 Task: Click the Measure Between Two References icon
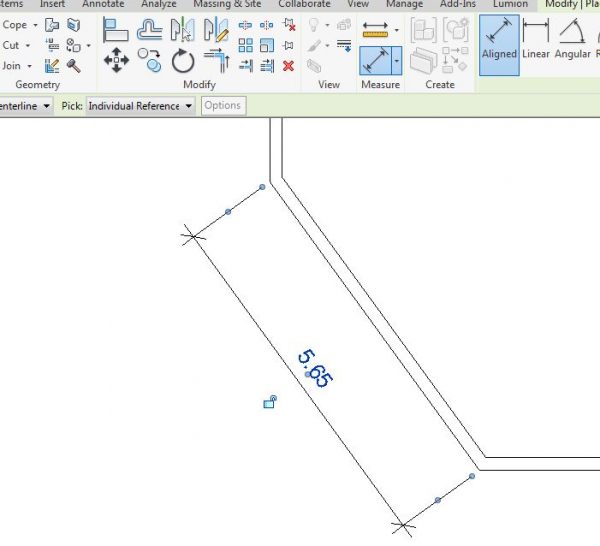375,30
